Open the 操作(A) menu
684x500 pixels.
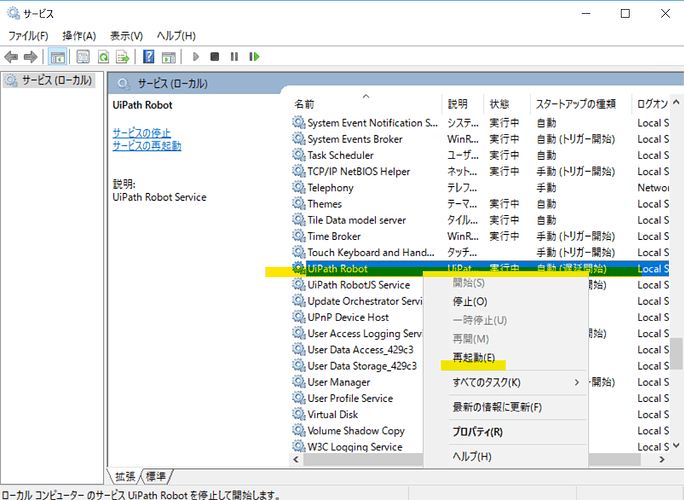(79, 36)
